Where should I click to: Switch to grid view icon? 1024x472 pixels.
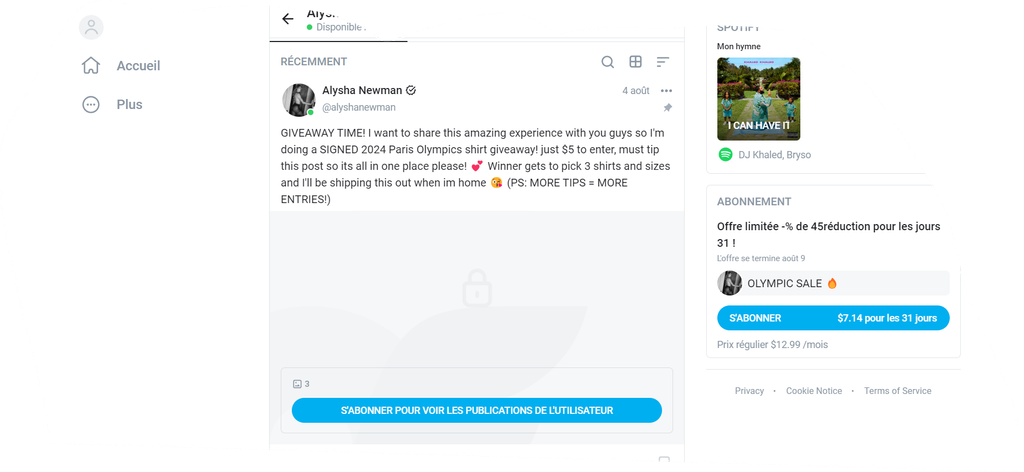click(635, 62)
